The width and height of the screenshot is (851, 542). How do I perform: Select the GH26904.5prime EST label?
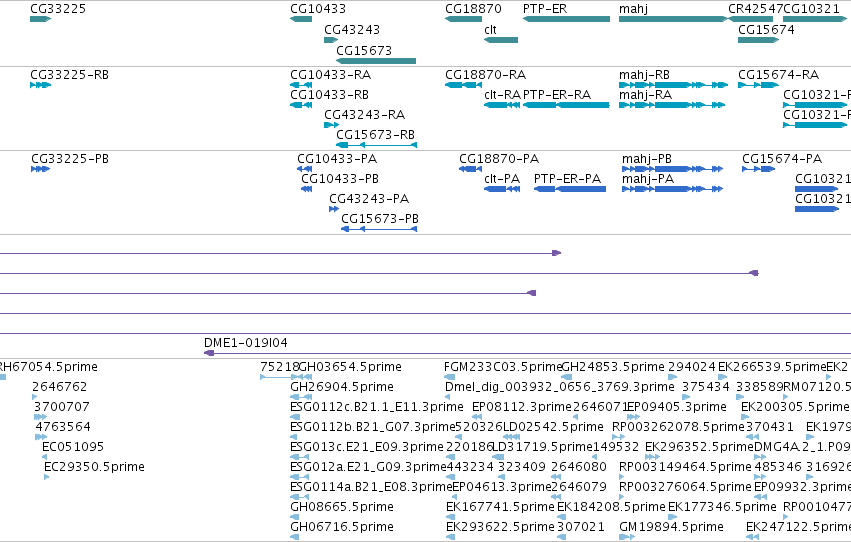(x=342, y=387)
